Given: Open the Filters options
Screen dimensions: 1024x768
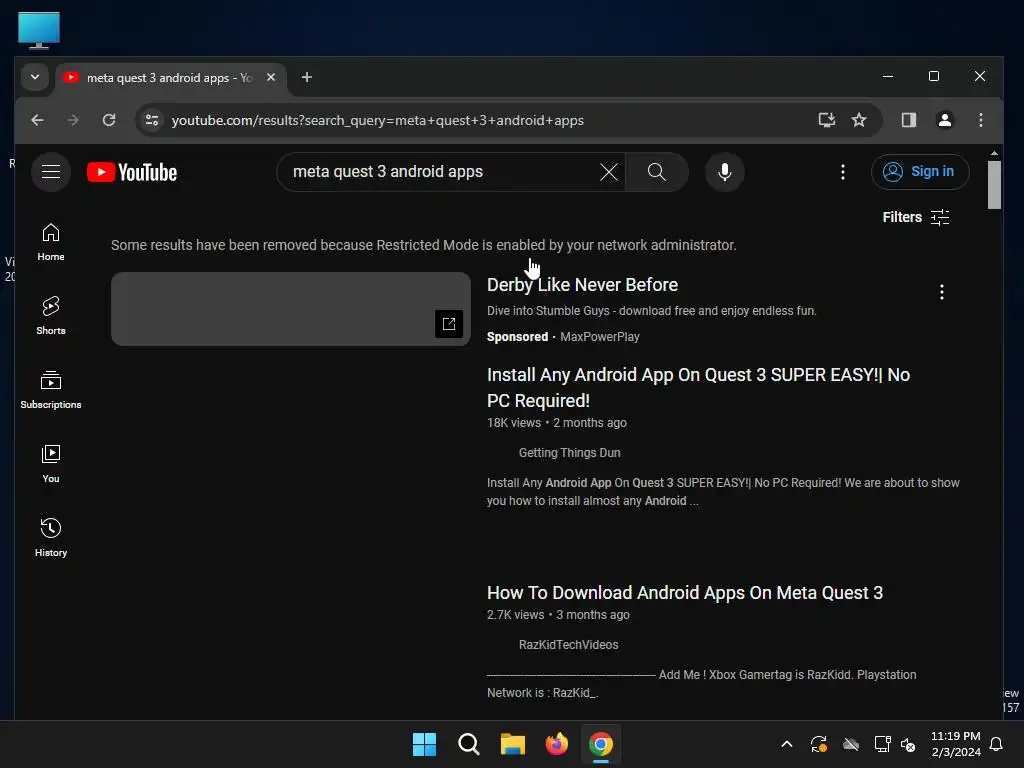Looking at the screenshot, I should [916, 217].
